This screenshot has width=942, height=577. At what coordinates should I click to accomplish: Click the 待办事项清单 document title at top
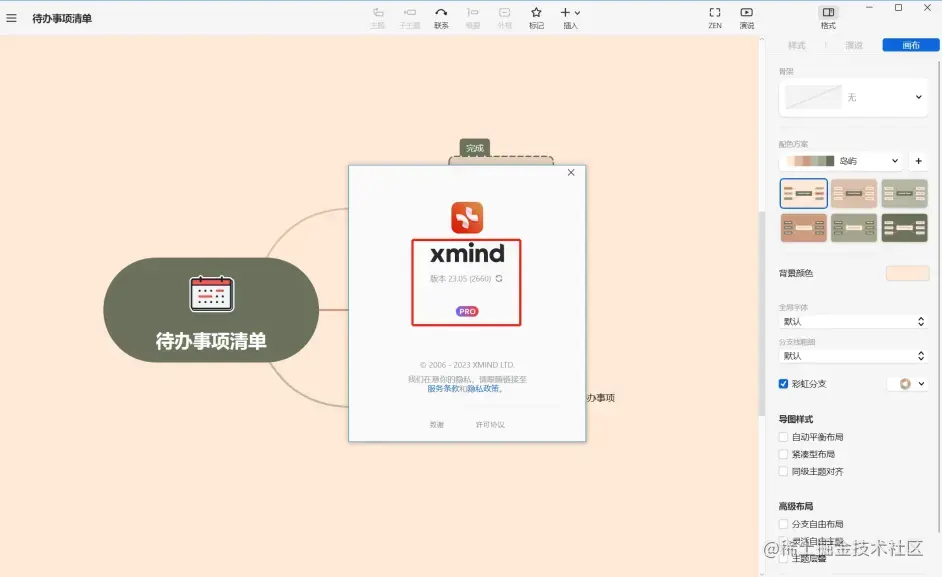pos(62,19)
